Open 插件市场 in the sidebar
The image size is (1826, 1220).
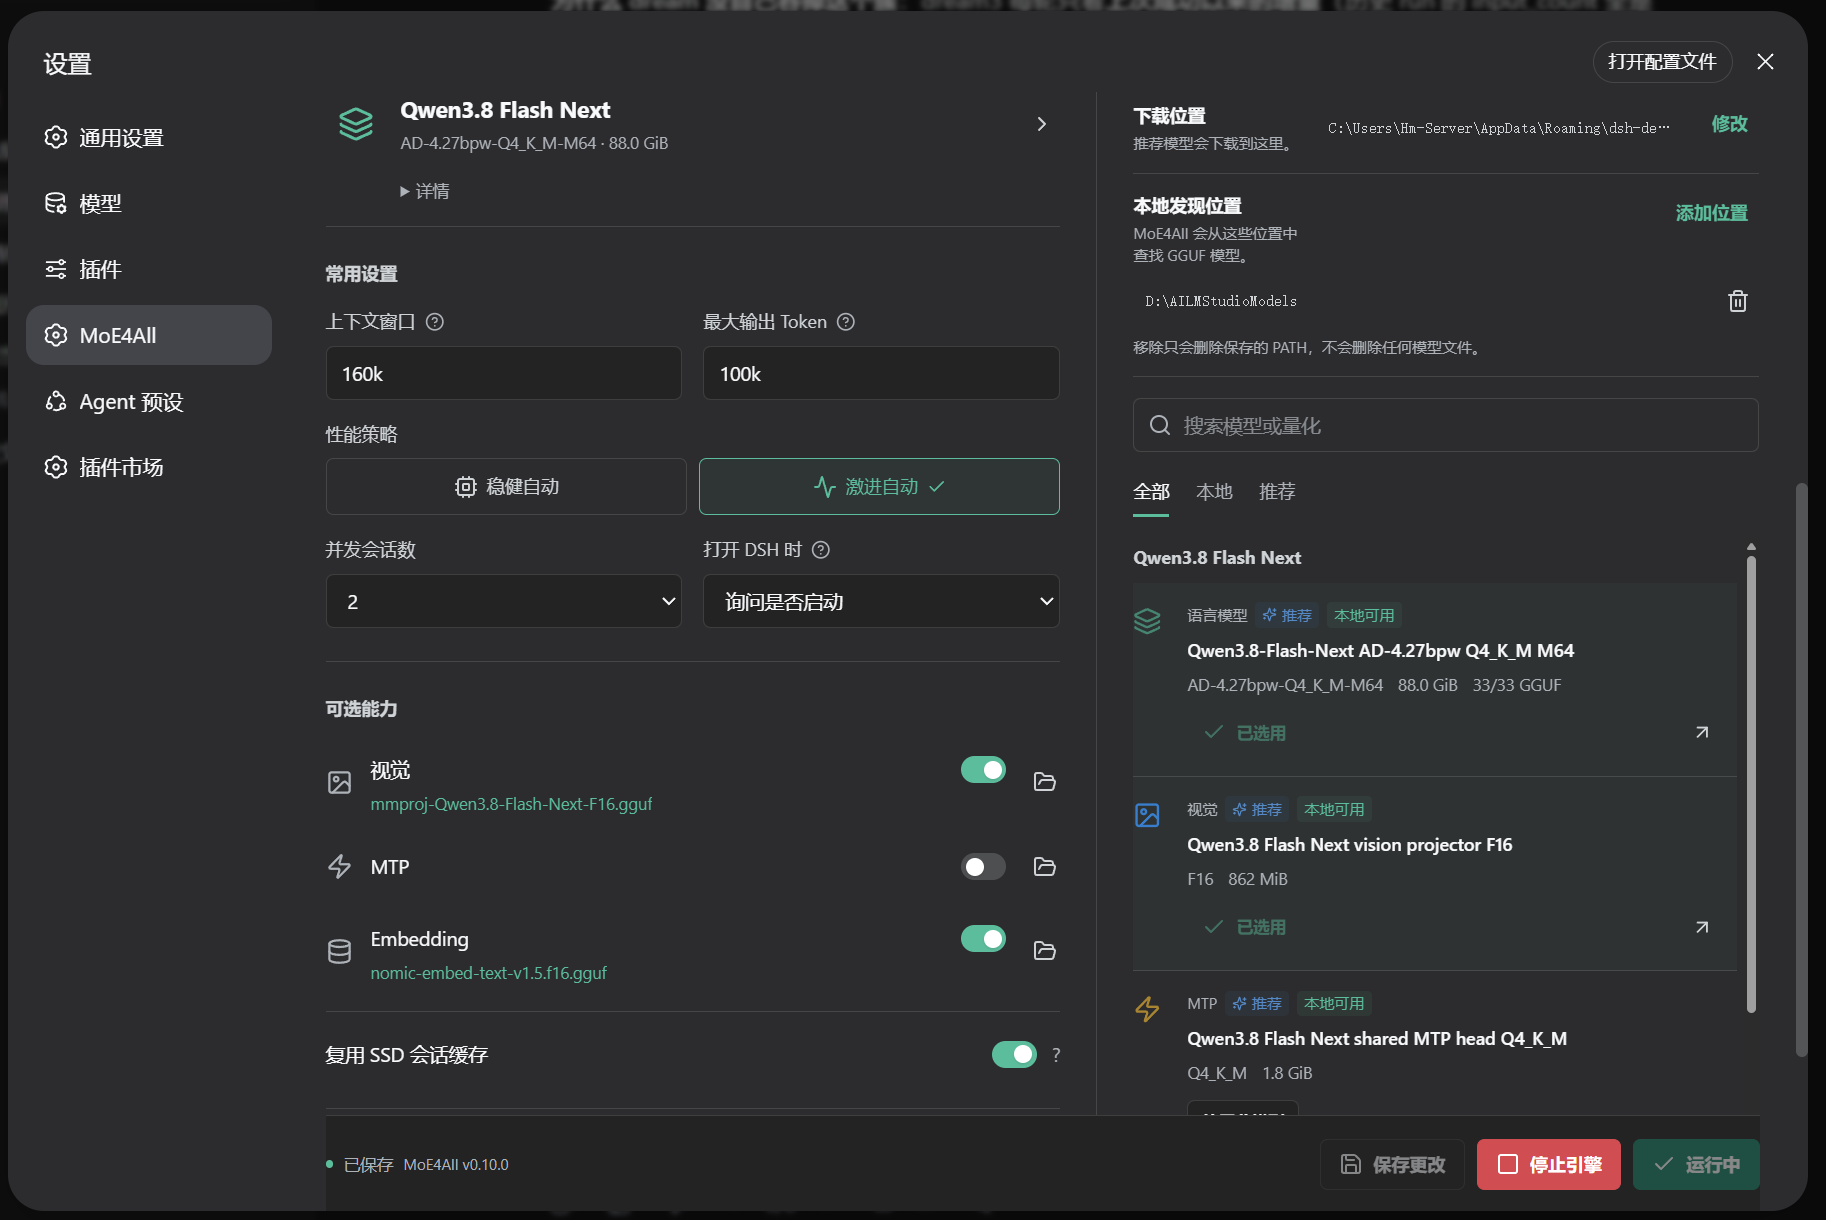pos(149,467)
